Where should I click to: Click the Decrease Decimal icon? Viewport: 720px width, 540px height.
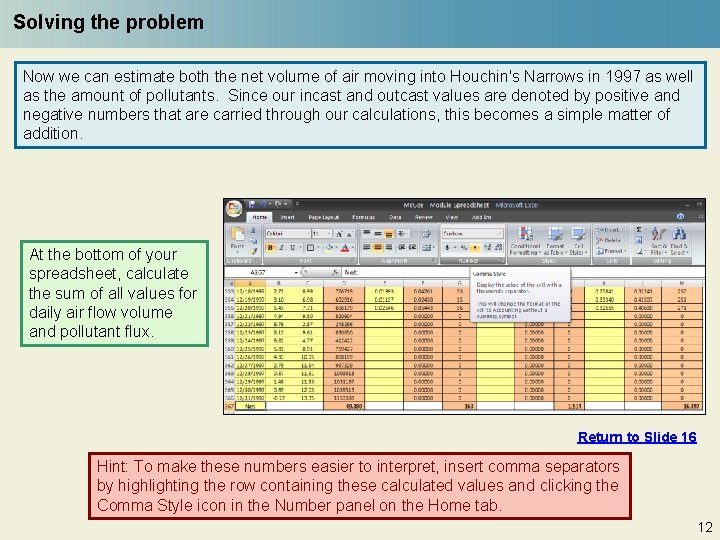[x=498, y=247]
